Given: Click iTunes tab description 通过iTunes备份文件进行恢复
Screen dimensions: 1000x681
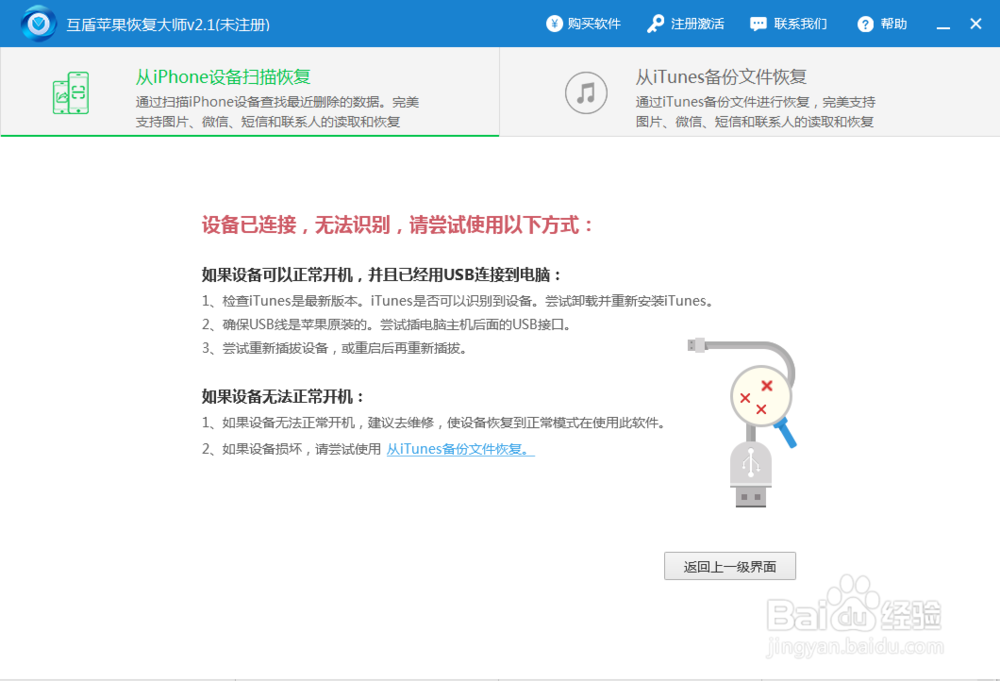Looking at the screenshot, I should point(756,112).
